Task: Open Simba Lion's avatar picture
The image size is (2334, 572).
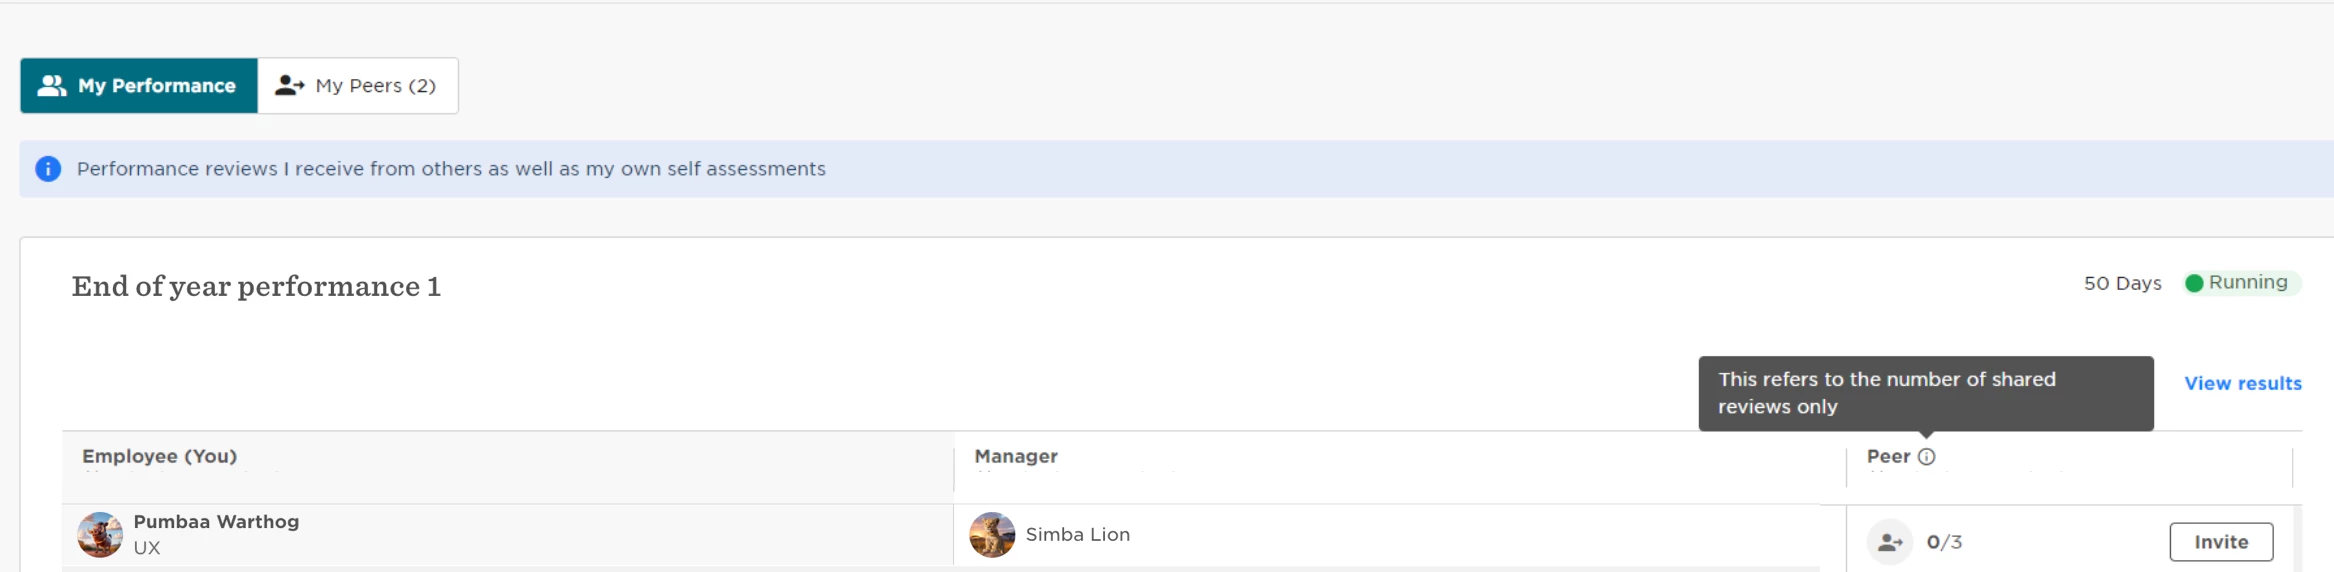Action: pyautogui.click(x=992, y=535)
